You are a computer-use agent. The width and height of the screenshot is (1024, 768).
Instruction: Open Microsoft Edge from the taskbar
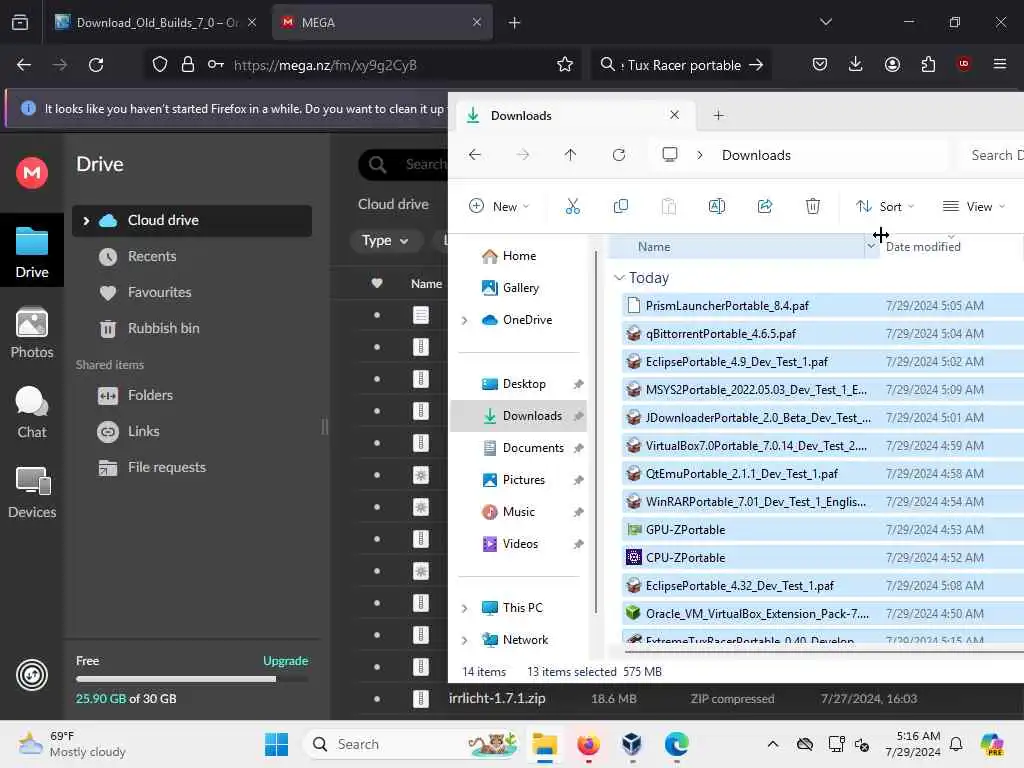point(677,744)
